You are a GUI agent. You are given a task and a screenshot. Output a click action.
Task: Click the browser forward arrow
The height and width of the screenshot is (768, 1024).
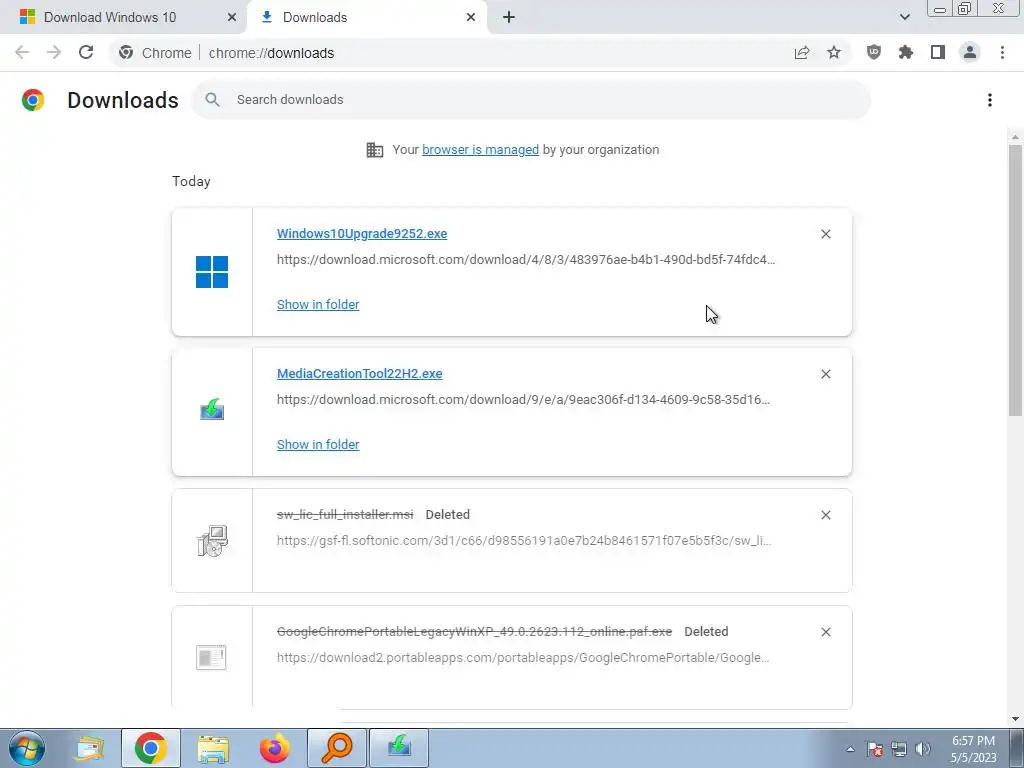[x=54, y=52]
